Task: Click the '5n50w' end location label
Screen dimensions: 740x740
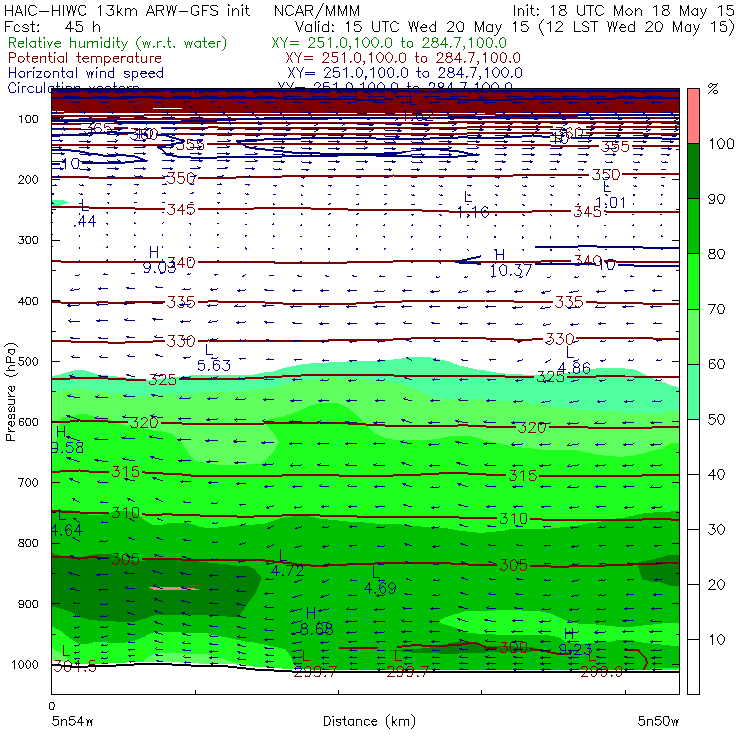Action: (658, 721)
